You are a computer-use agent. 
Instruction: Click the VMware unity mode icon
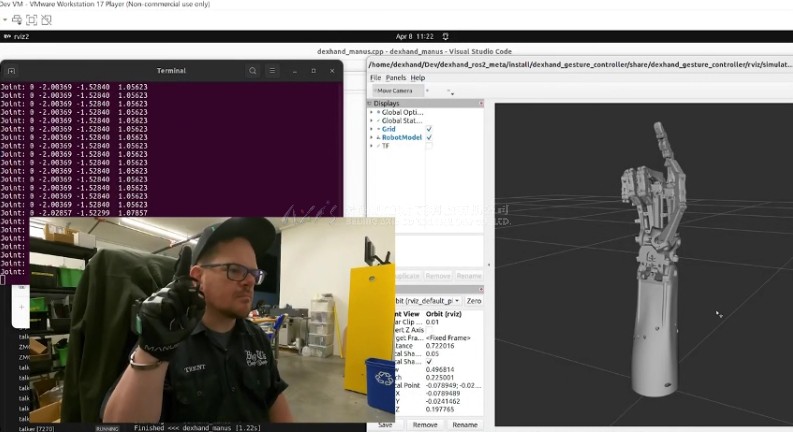pyautogui.click(x=47, y=19)
